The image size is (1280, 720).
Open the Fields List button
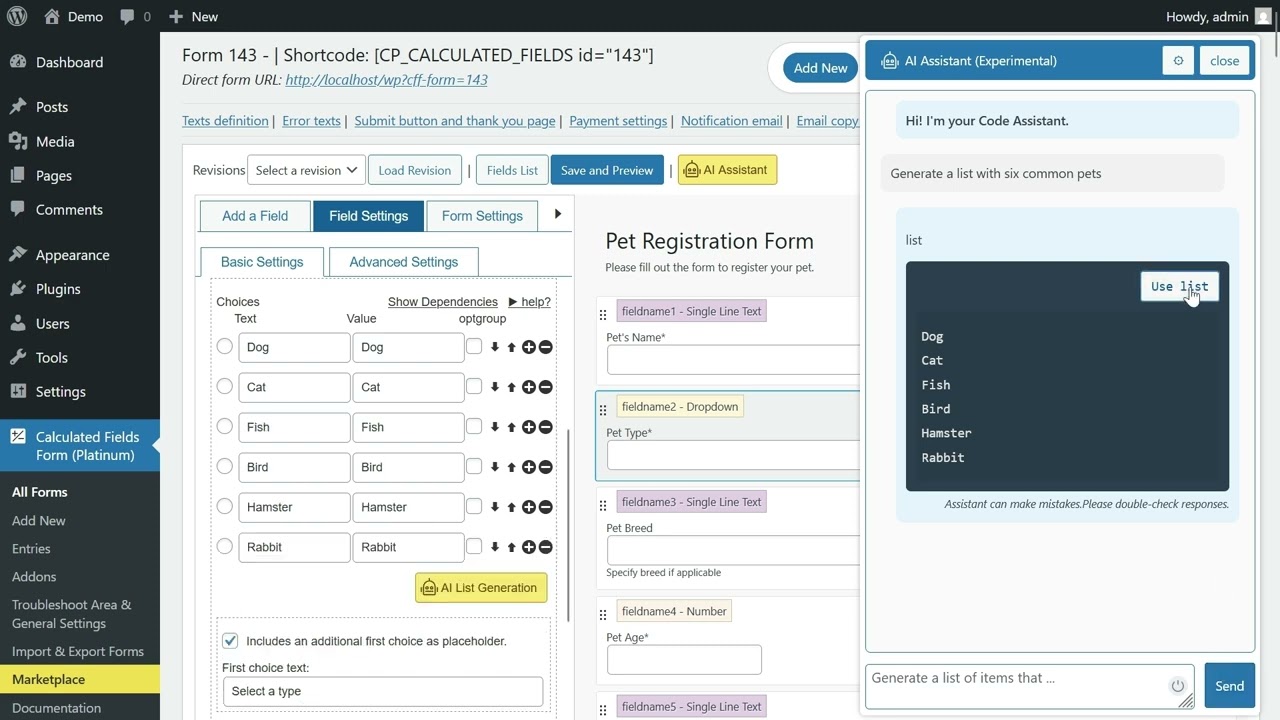pyautogui.click(x=512, y=170)
